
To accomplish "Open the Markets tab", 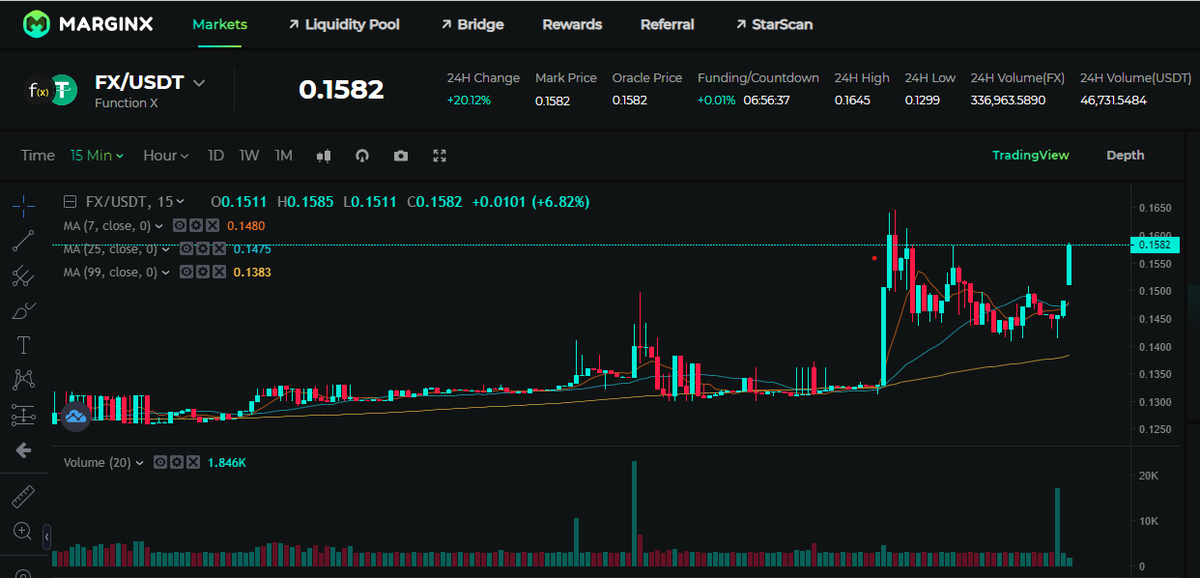I will coord(220,24).
